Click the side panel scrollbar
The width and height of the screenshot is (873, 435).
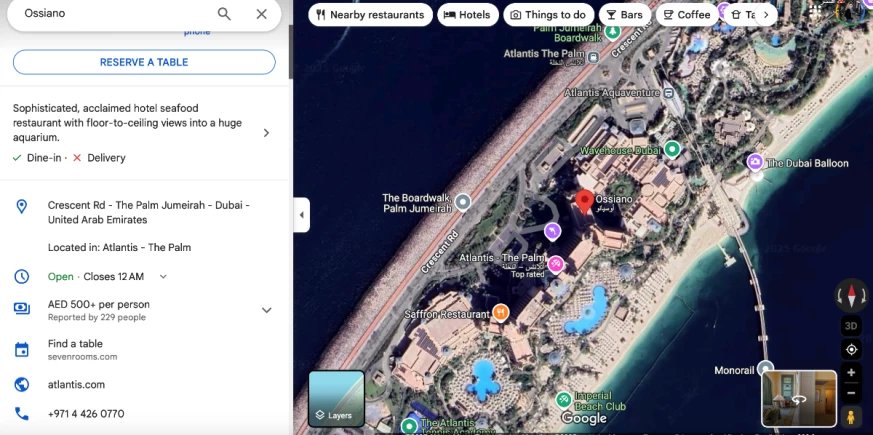(290, 51)
